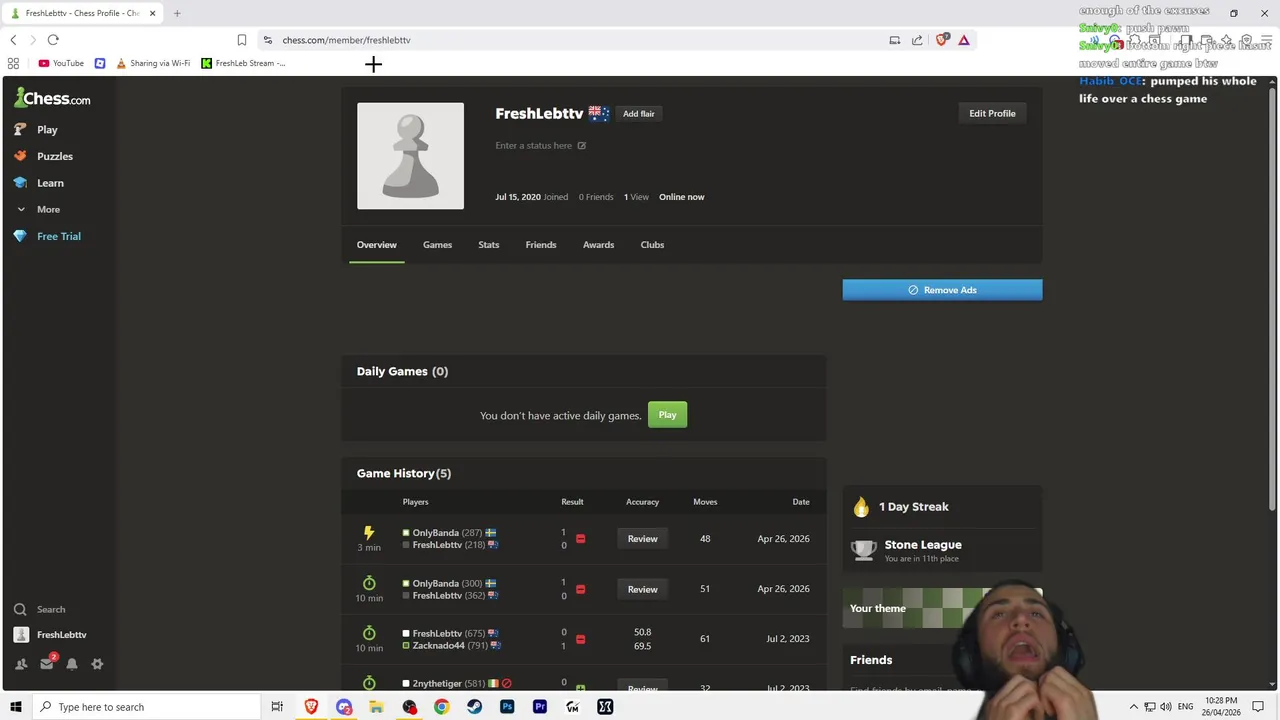
Task: Open a new browser tab
Action: point(177,13)
